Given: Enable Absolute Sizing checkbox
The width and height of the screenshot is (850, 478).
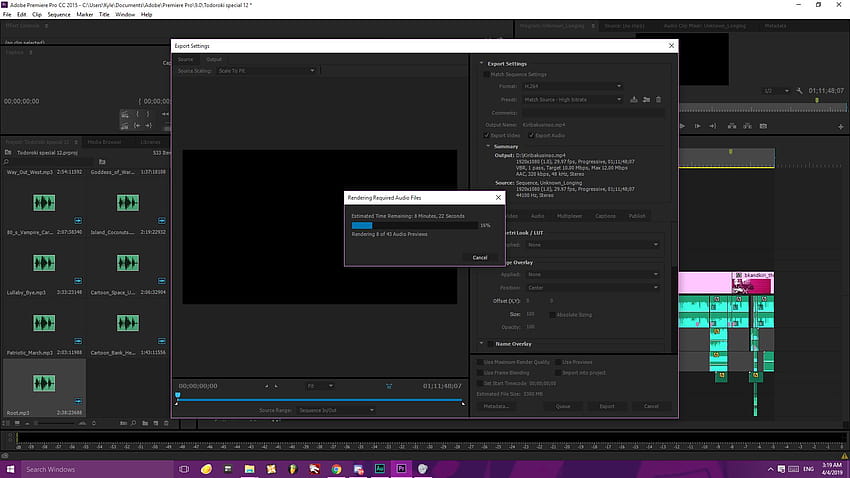Looking at the screenshot, I should pyautogui.click(x=552, y=314).
